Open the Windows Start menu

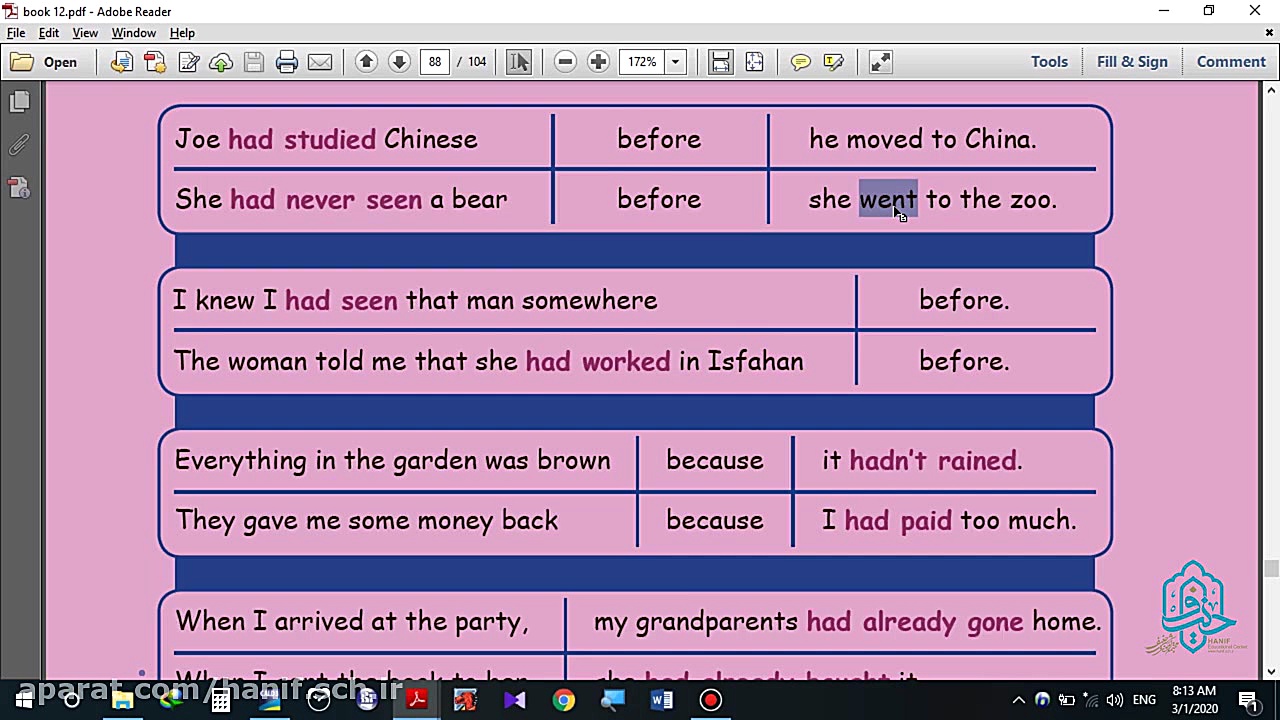click(x=24, y=700)
